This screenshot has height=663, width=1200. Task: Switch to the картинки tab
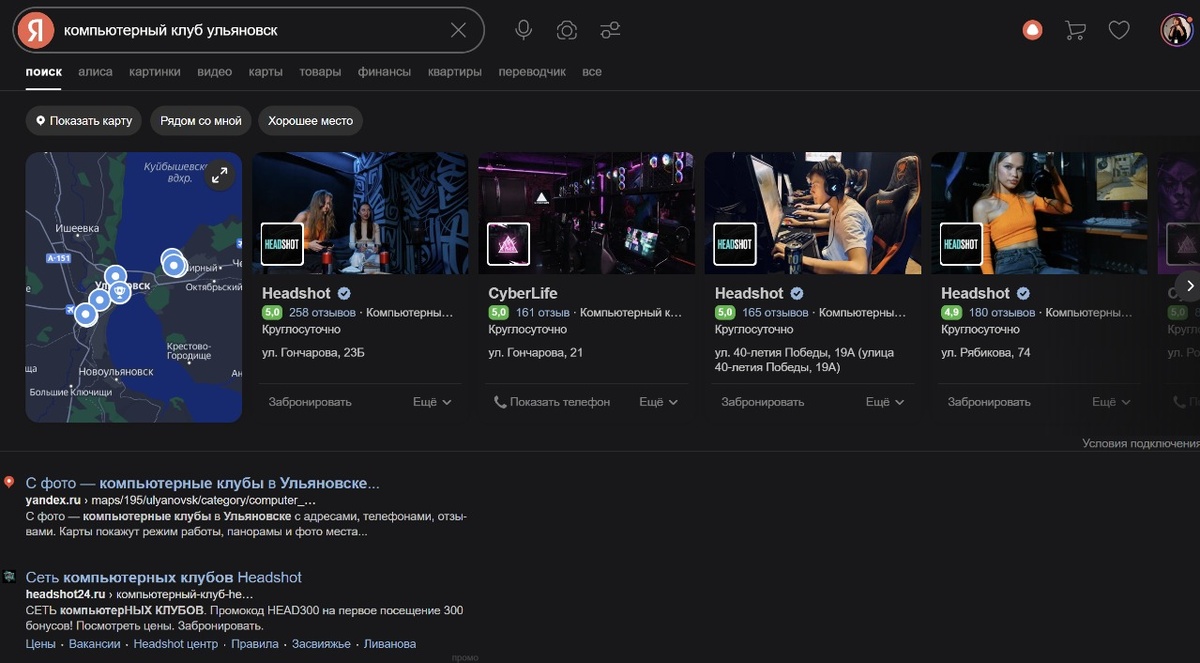click(x=155, y=72)
